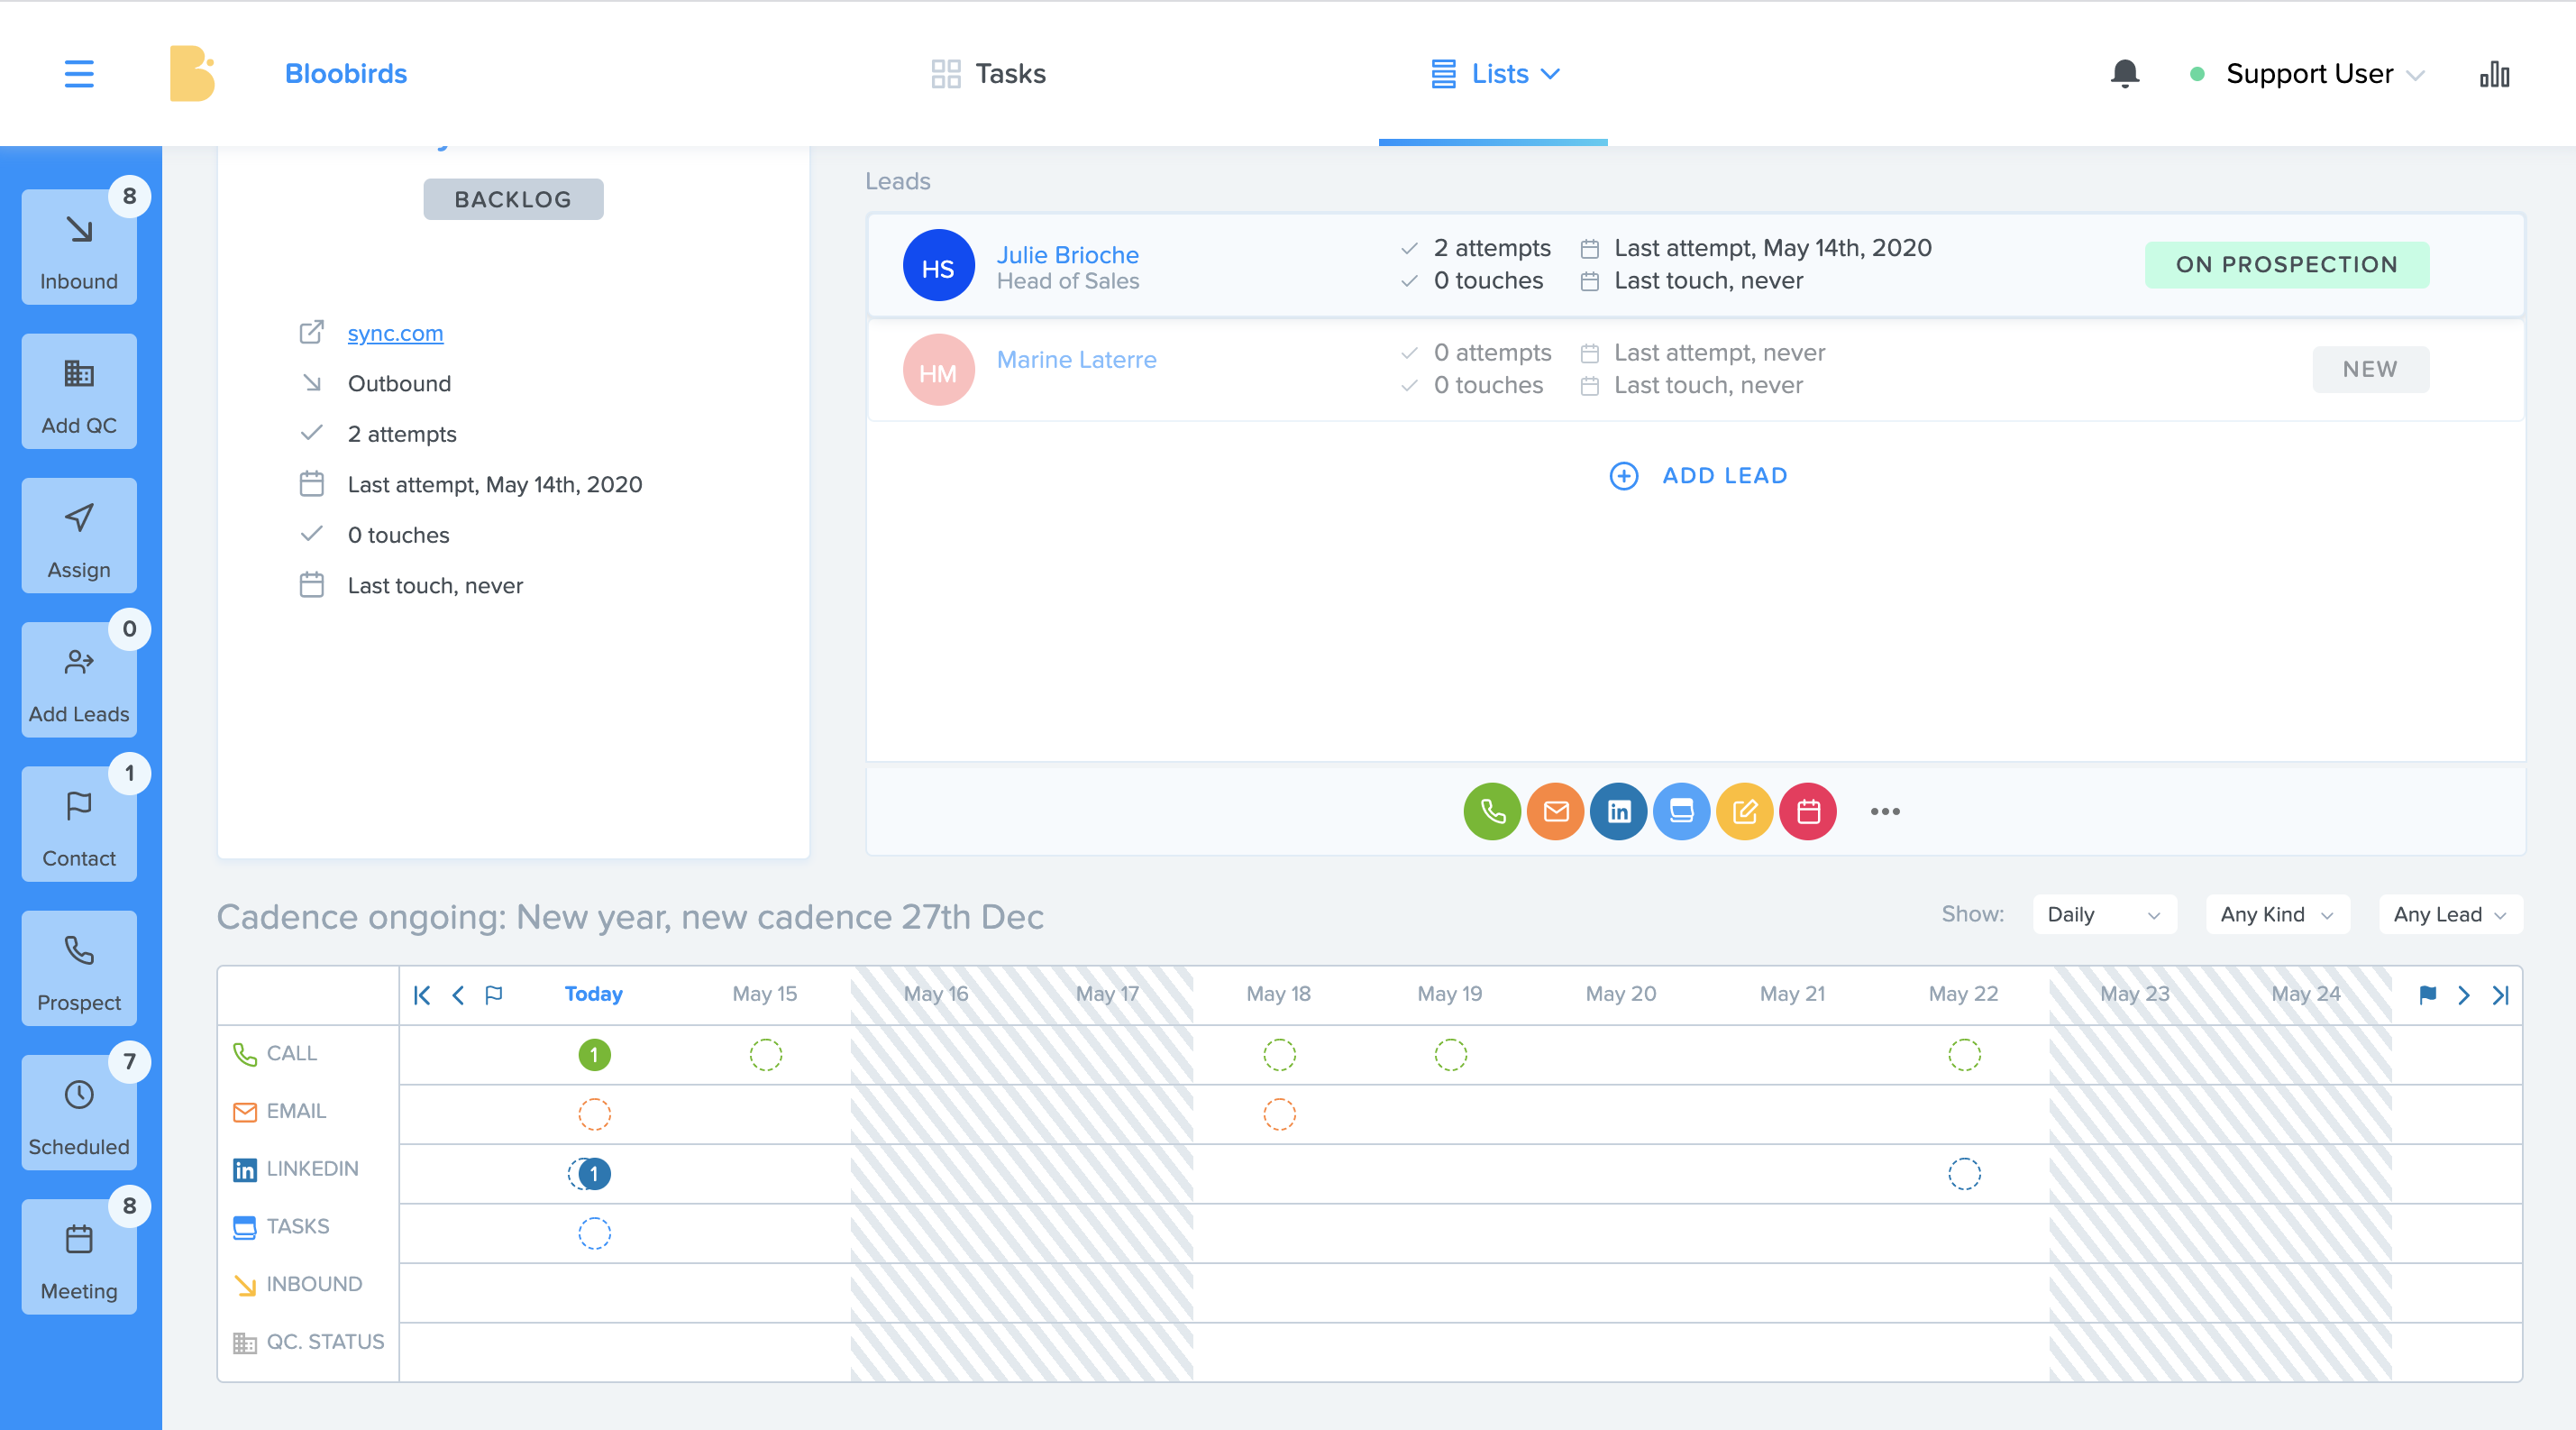Click the HS avatar of Julie Brioche
The height and width of the screenshot is (1430, 2576).
click(938, 266)
